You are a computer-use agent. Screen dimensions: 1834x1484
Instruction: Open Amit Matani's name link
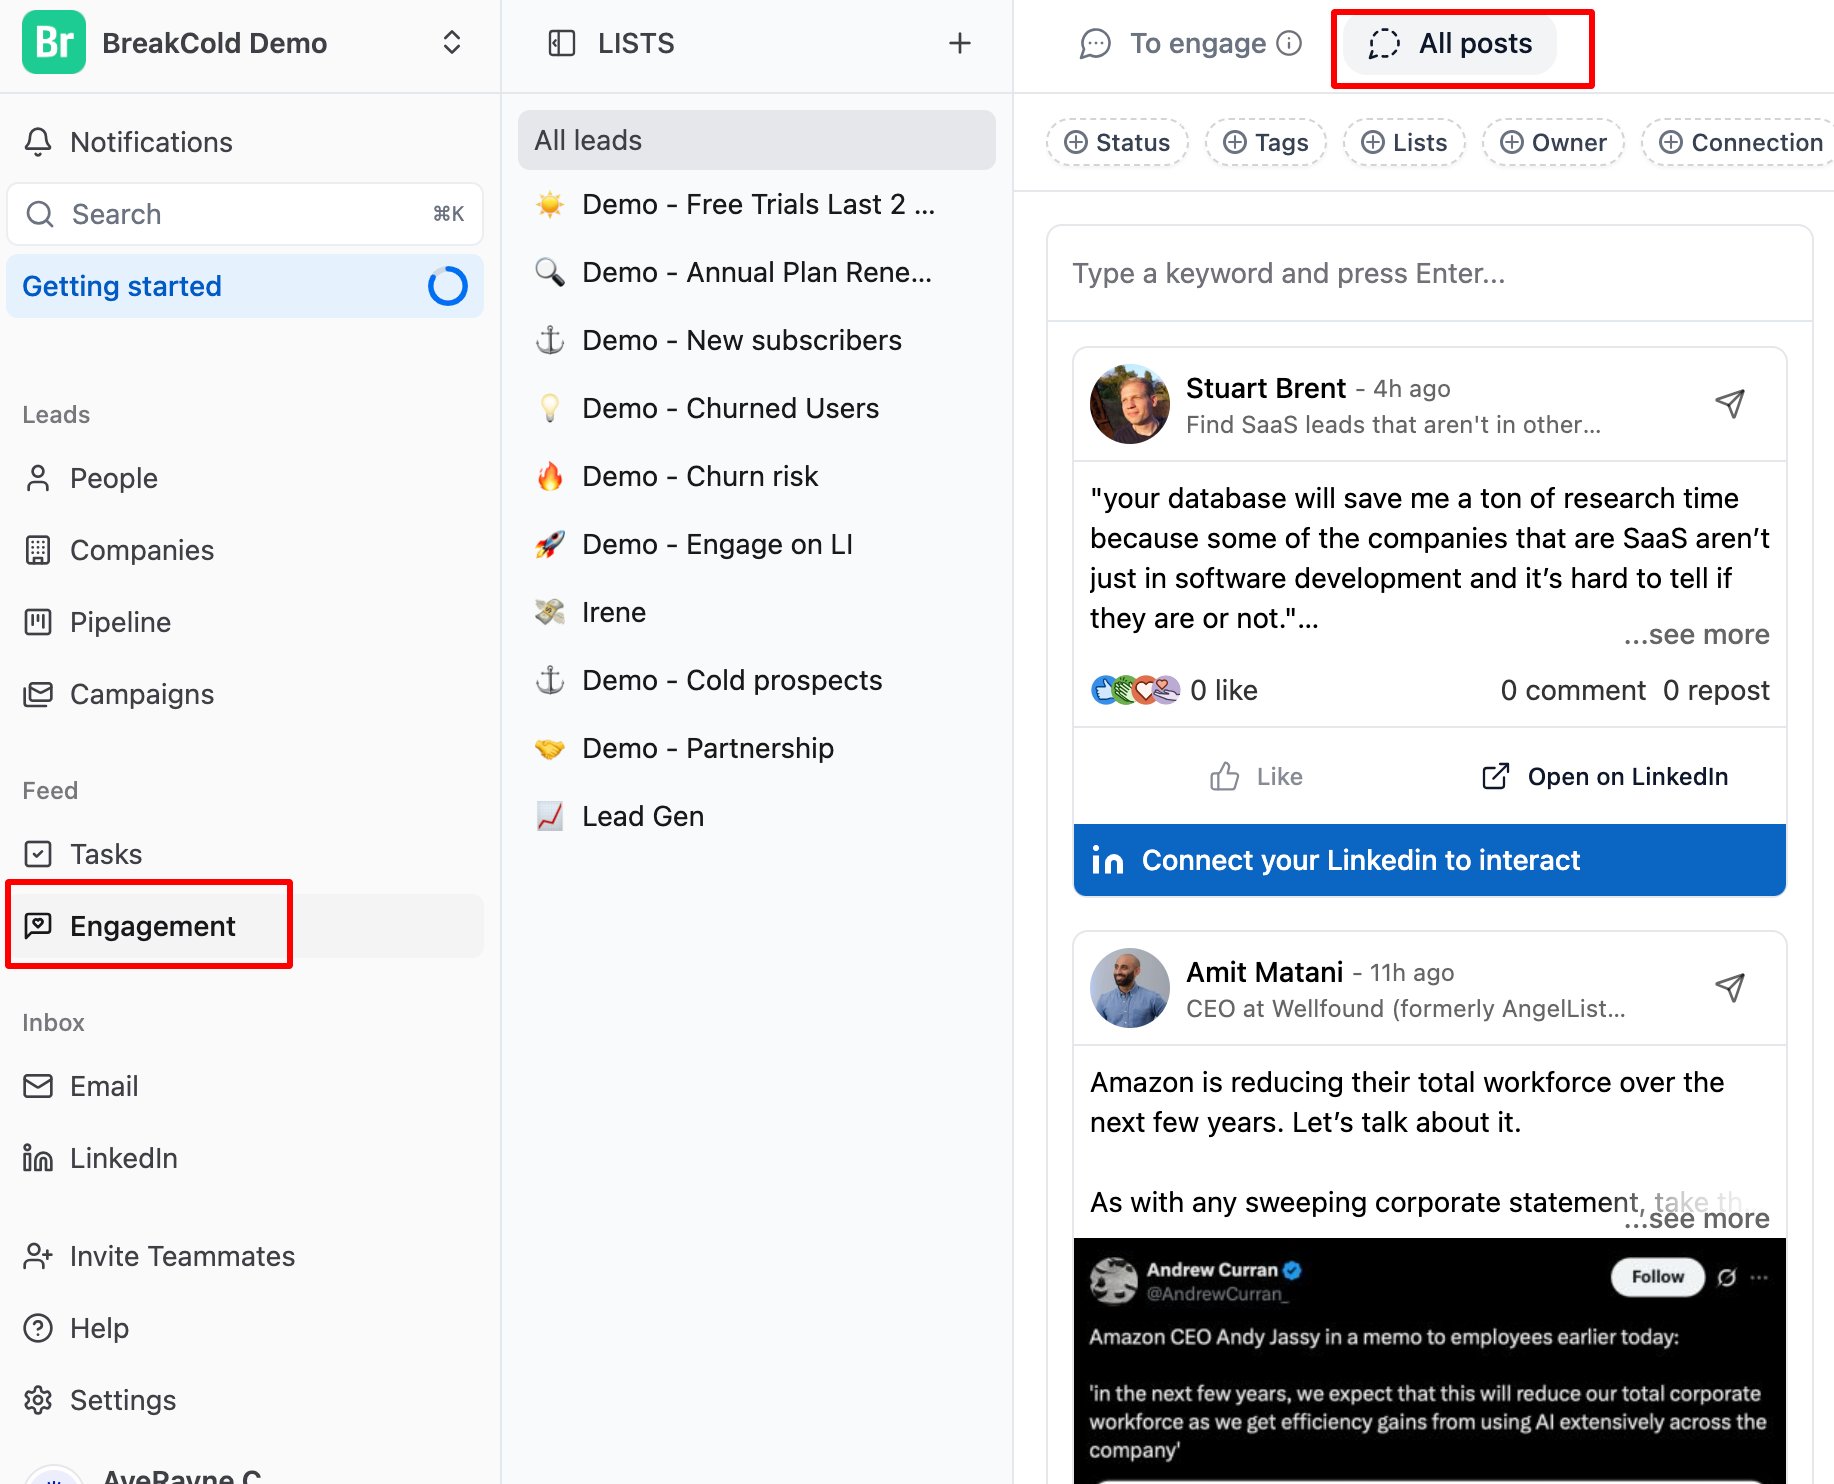[1264, 972]
